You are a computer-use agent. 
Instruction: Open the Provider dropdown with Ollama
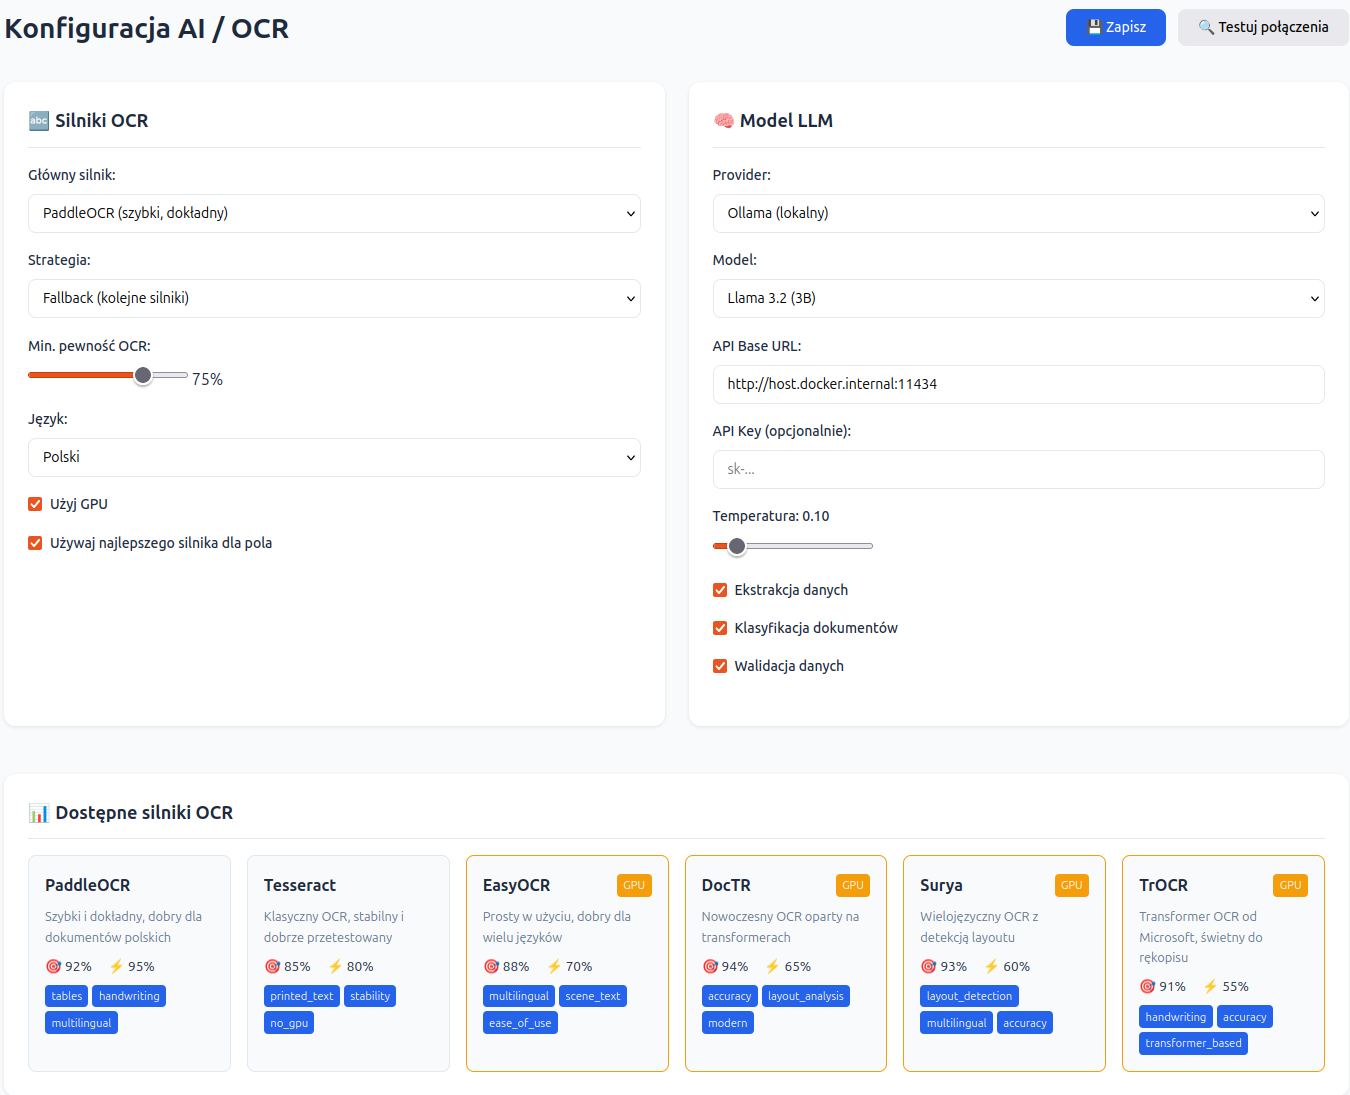coord(1018,213)
